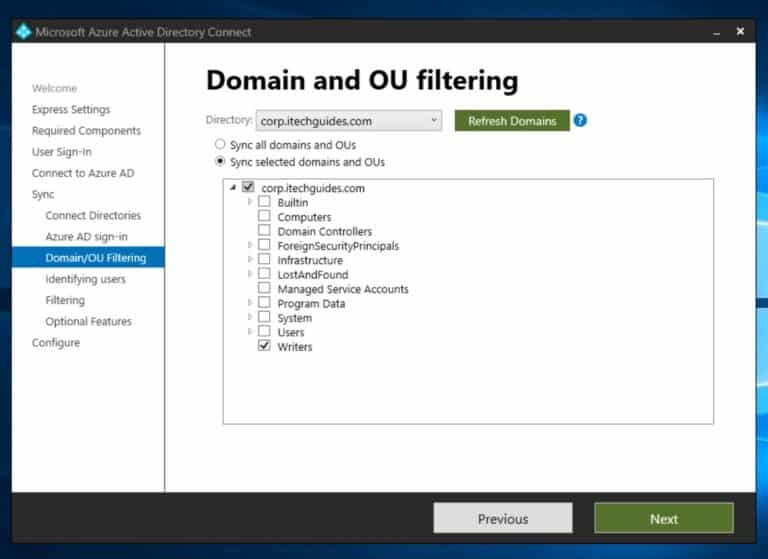Viewport: 768px width, 559px height.
Task: Check the Managed Service Accounts checkbox
Action: click(x=264, y=288)
